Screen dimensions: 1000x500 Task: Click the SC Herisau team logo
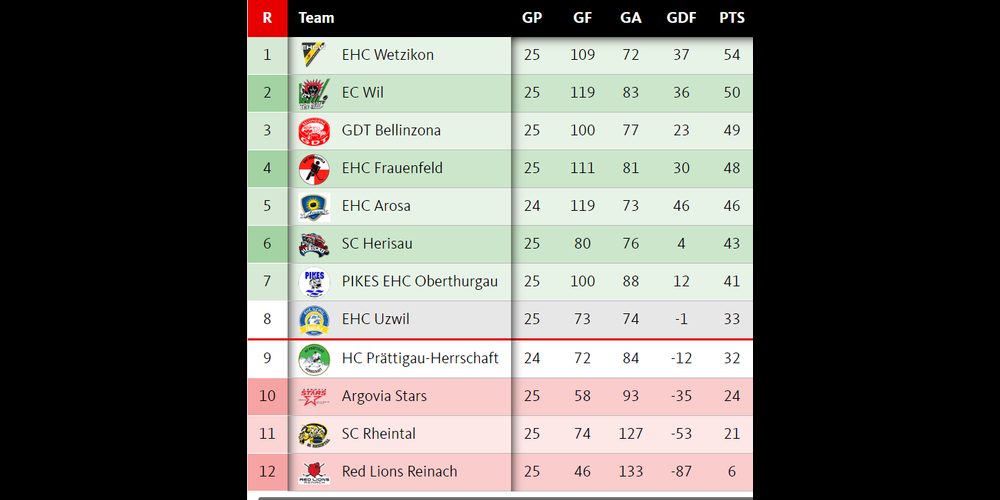click(314, 244)
